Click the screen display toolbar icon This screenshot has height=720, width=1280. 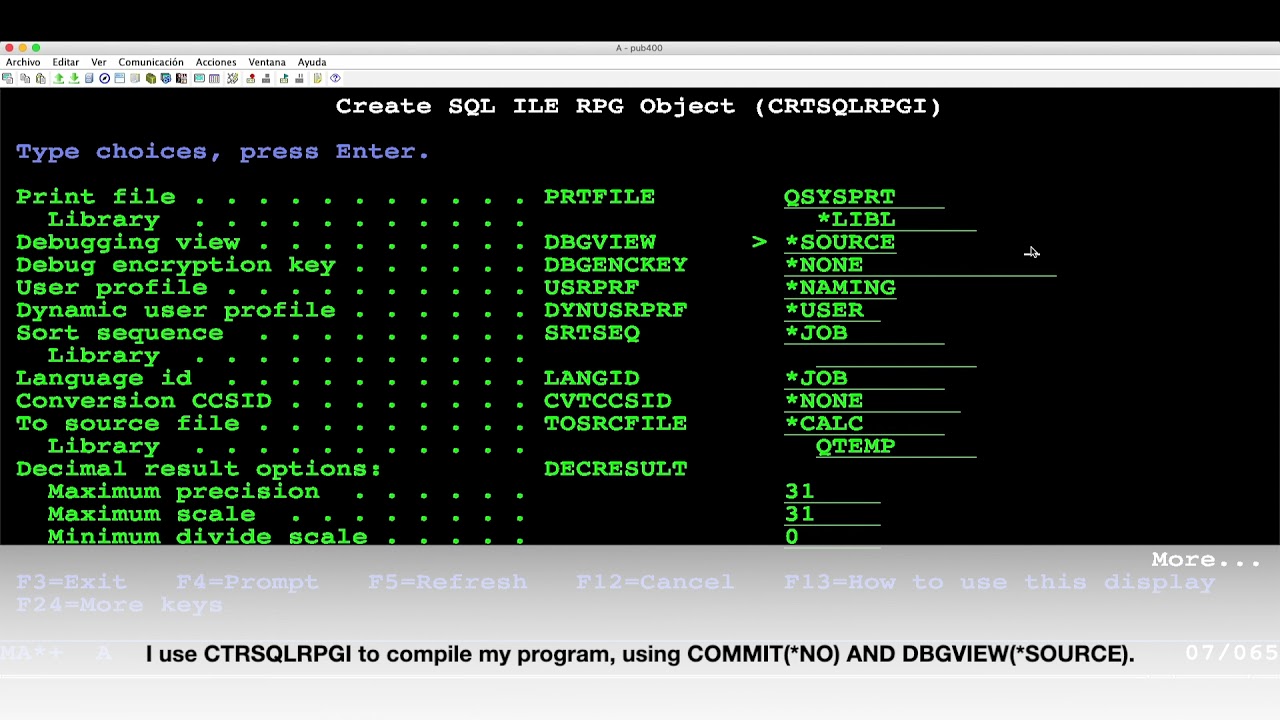coord(199,78)
